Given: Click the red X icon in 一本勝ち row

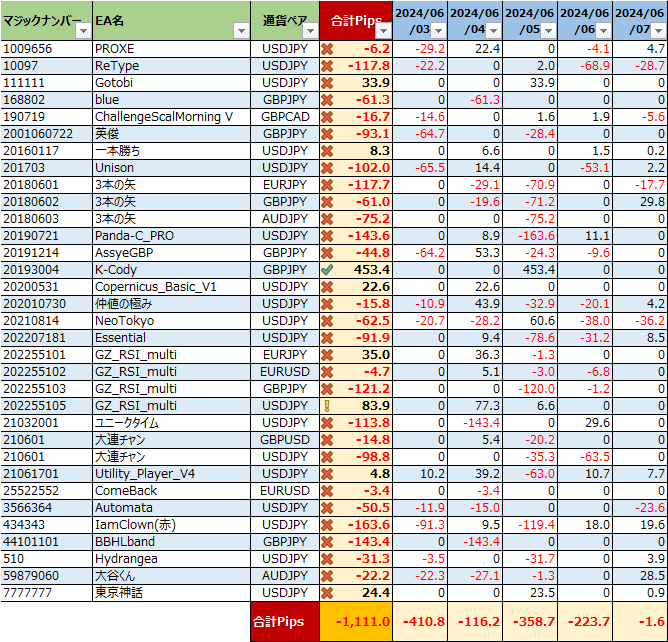Looking at the screenshot, I should coord(327,151).
